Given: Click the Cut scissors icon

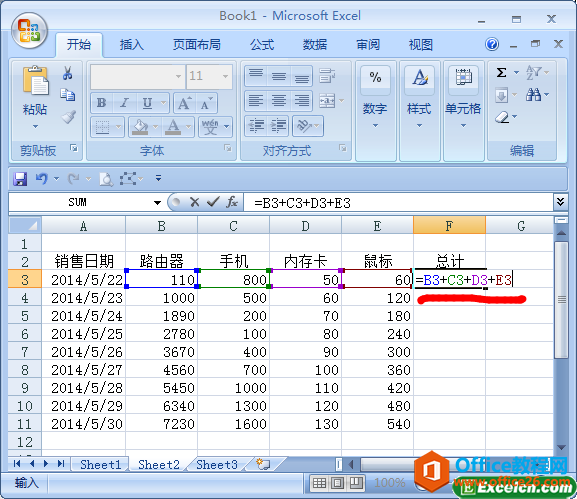Looking at the screenshot, I should tap(67, 73).
